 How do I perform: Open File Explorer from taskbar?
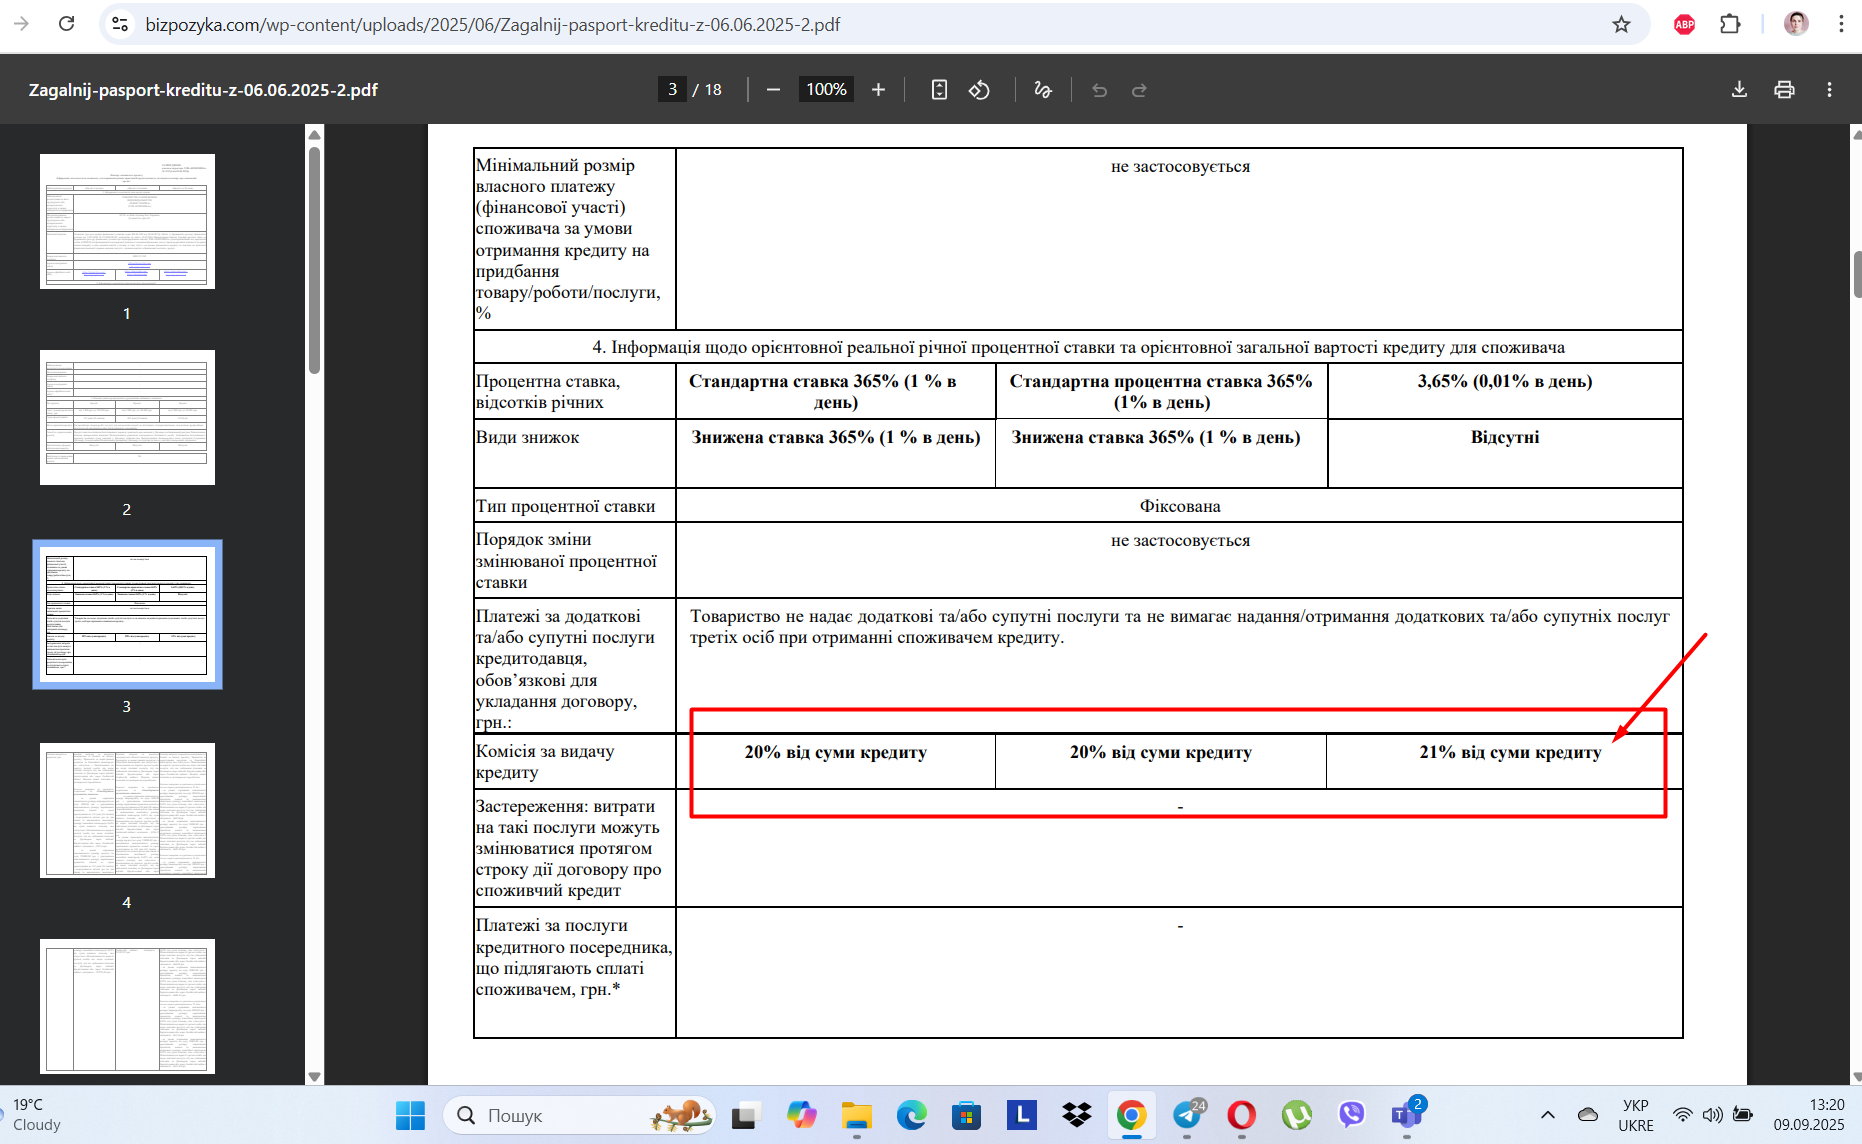tap(856, 1115)
